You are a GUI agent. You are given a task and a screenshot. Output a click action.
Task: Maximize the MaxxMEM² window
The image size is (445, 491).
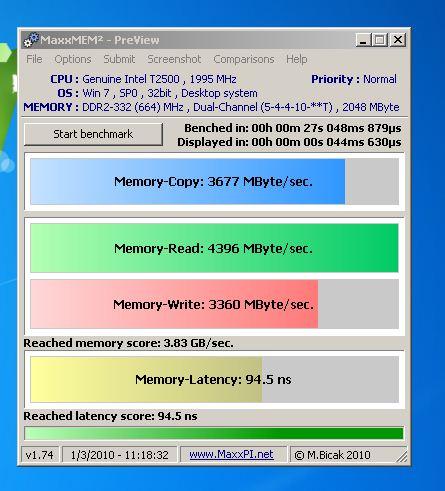(380, 40)
